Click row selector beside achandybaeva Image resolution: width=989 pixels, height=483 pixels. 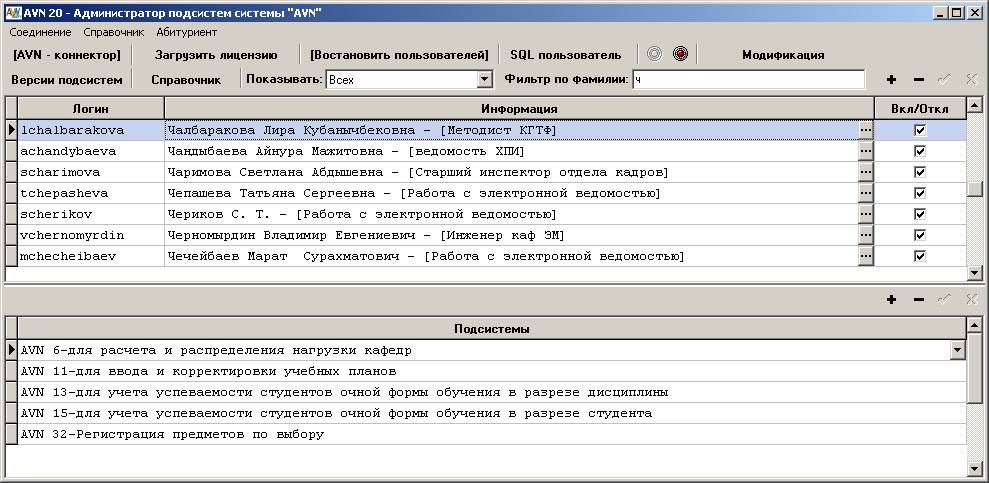tap(11, 151)
